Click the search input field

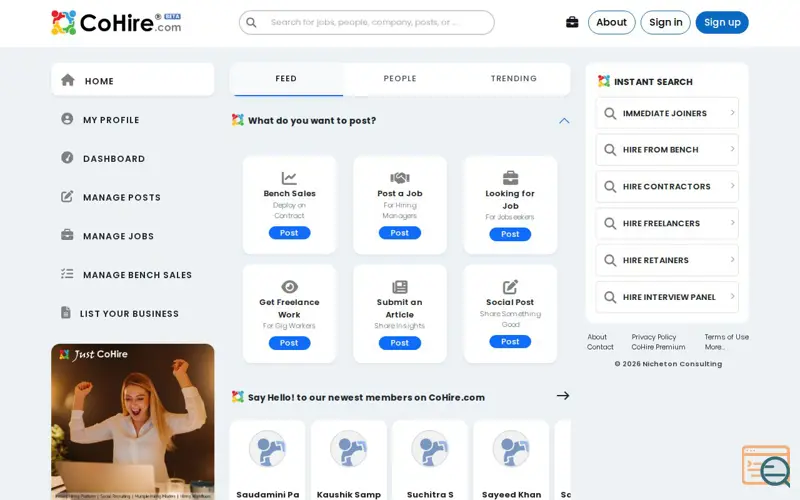367,22
